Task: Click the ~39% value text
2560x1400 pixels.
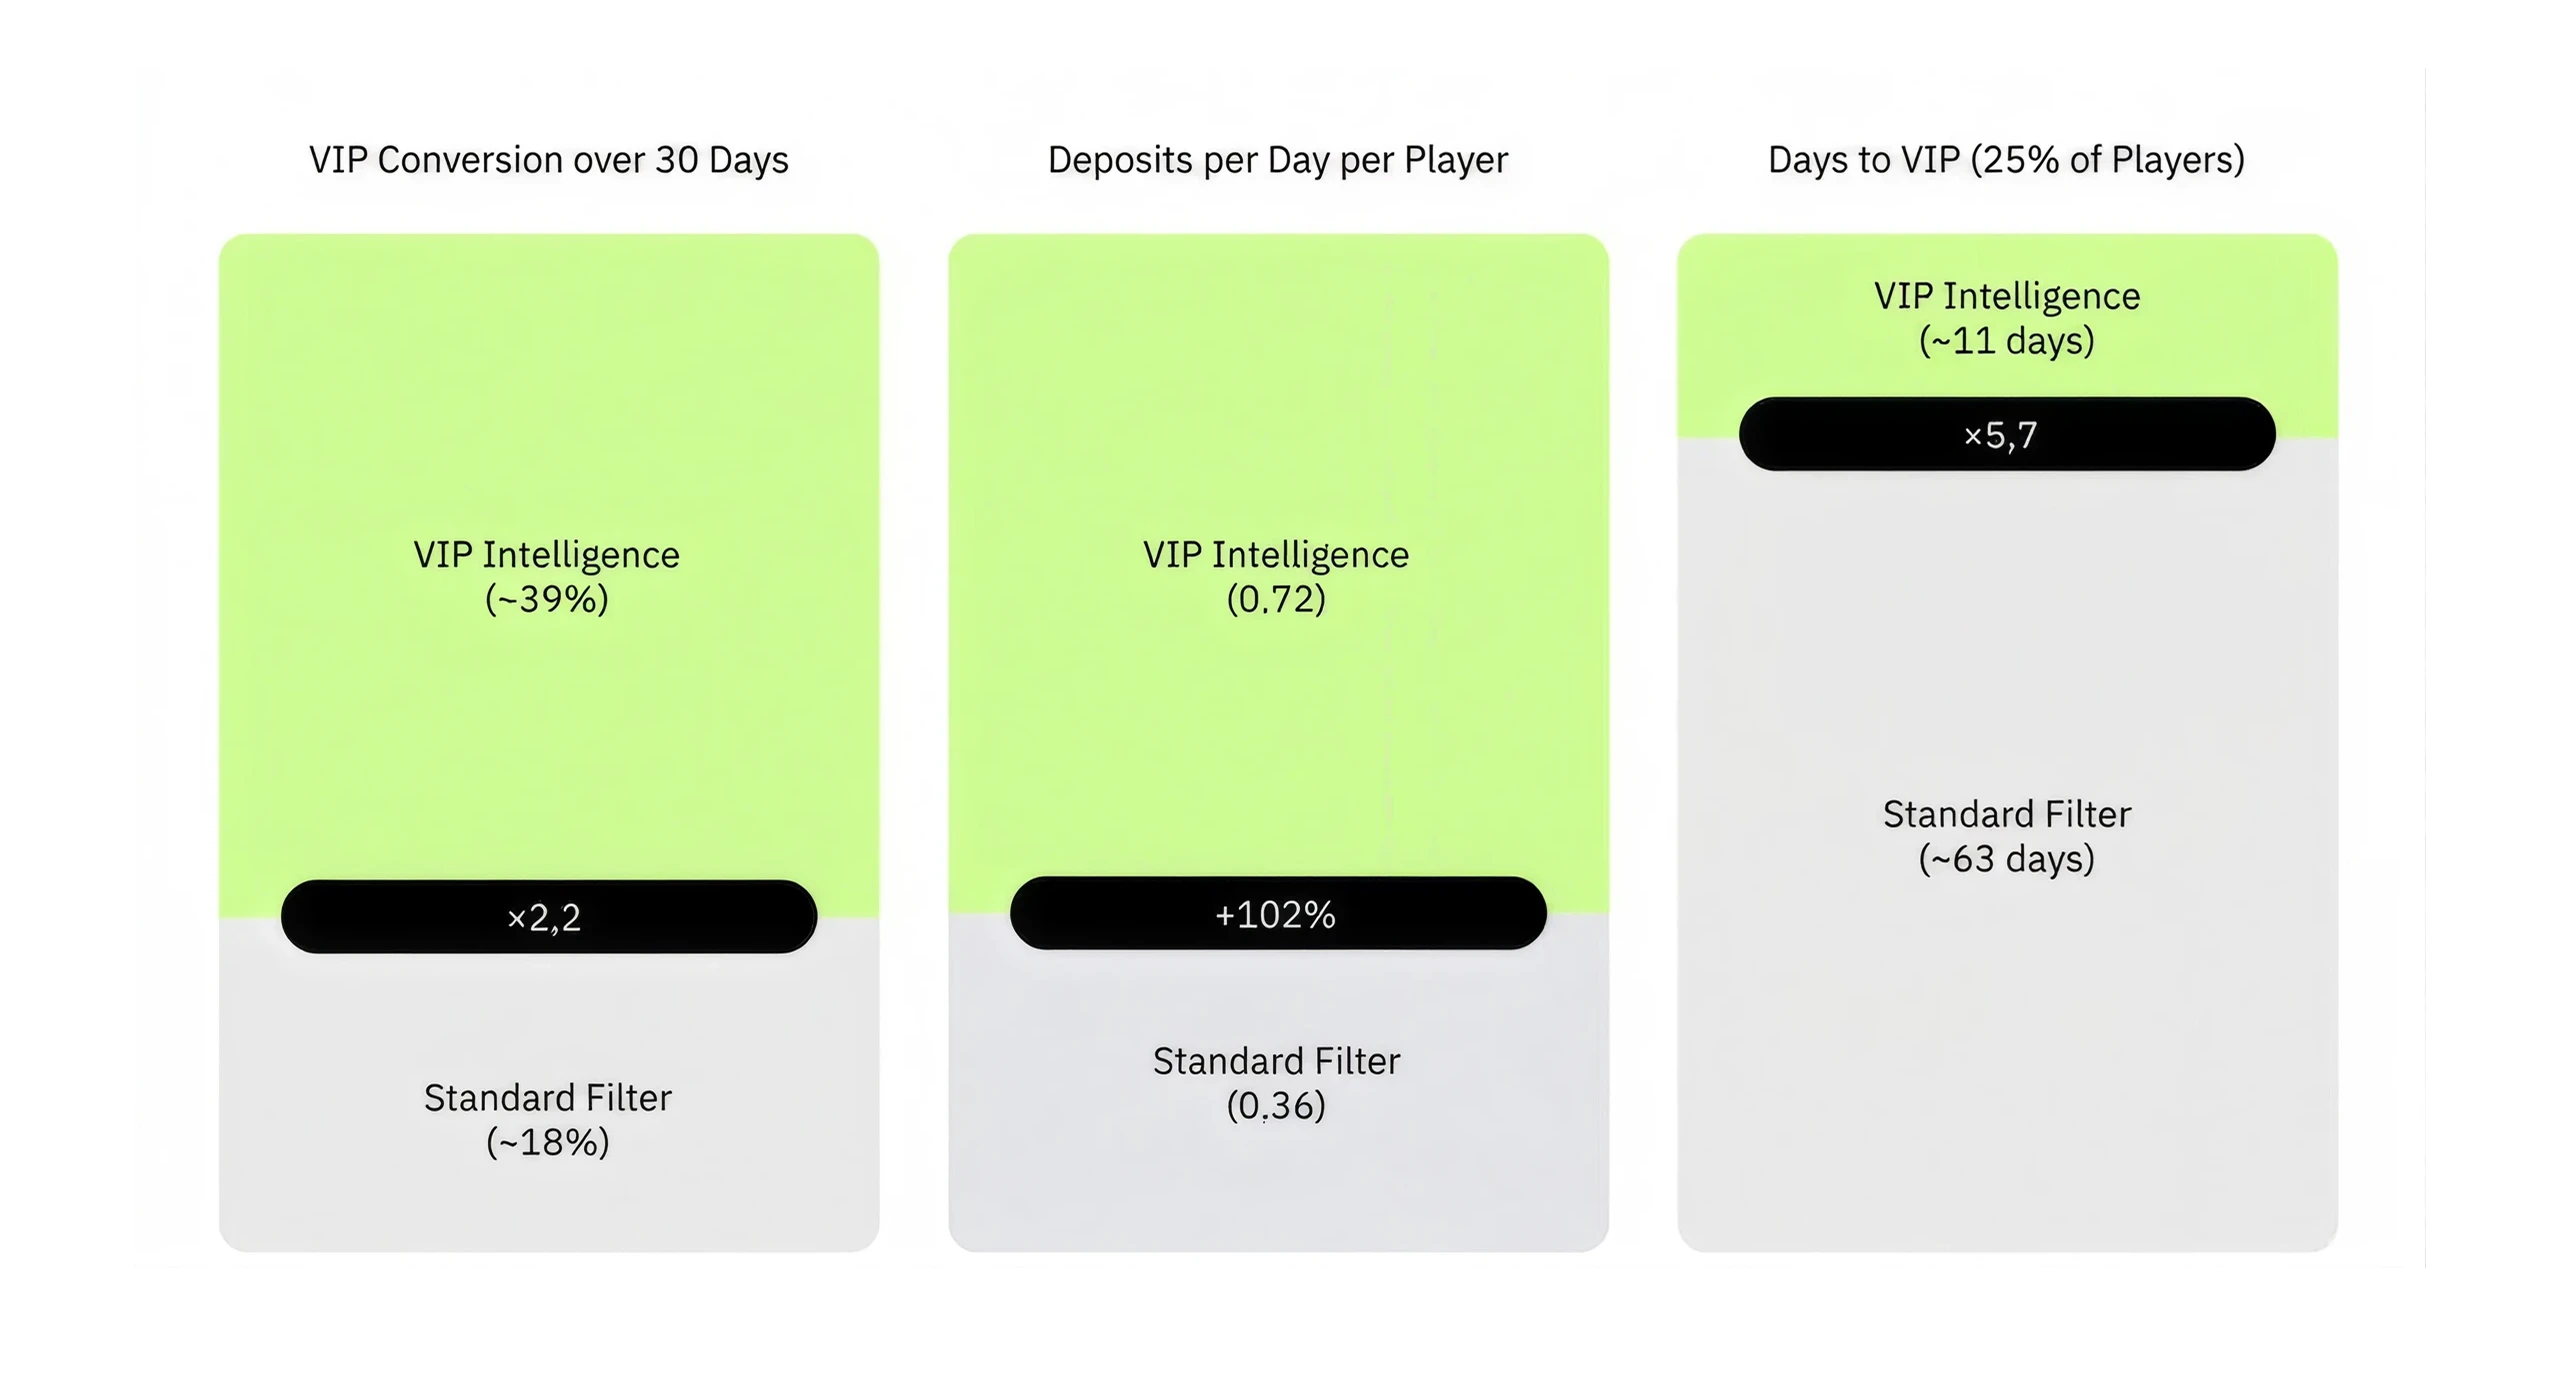Action: point(547,599)
